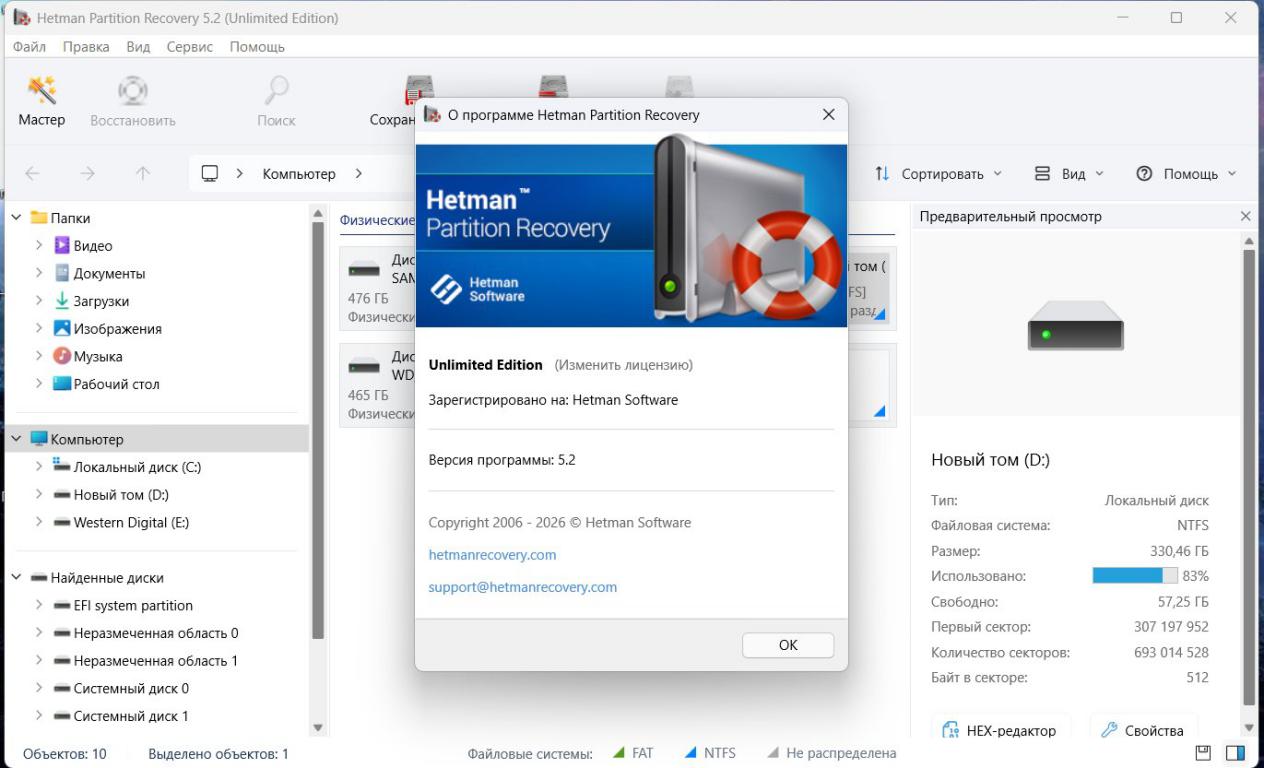
Task: Open the Сортировать dropdown
Action: 938,174
